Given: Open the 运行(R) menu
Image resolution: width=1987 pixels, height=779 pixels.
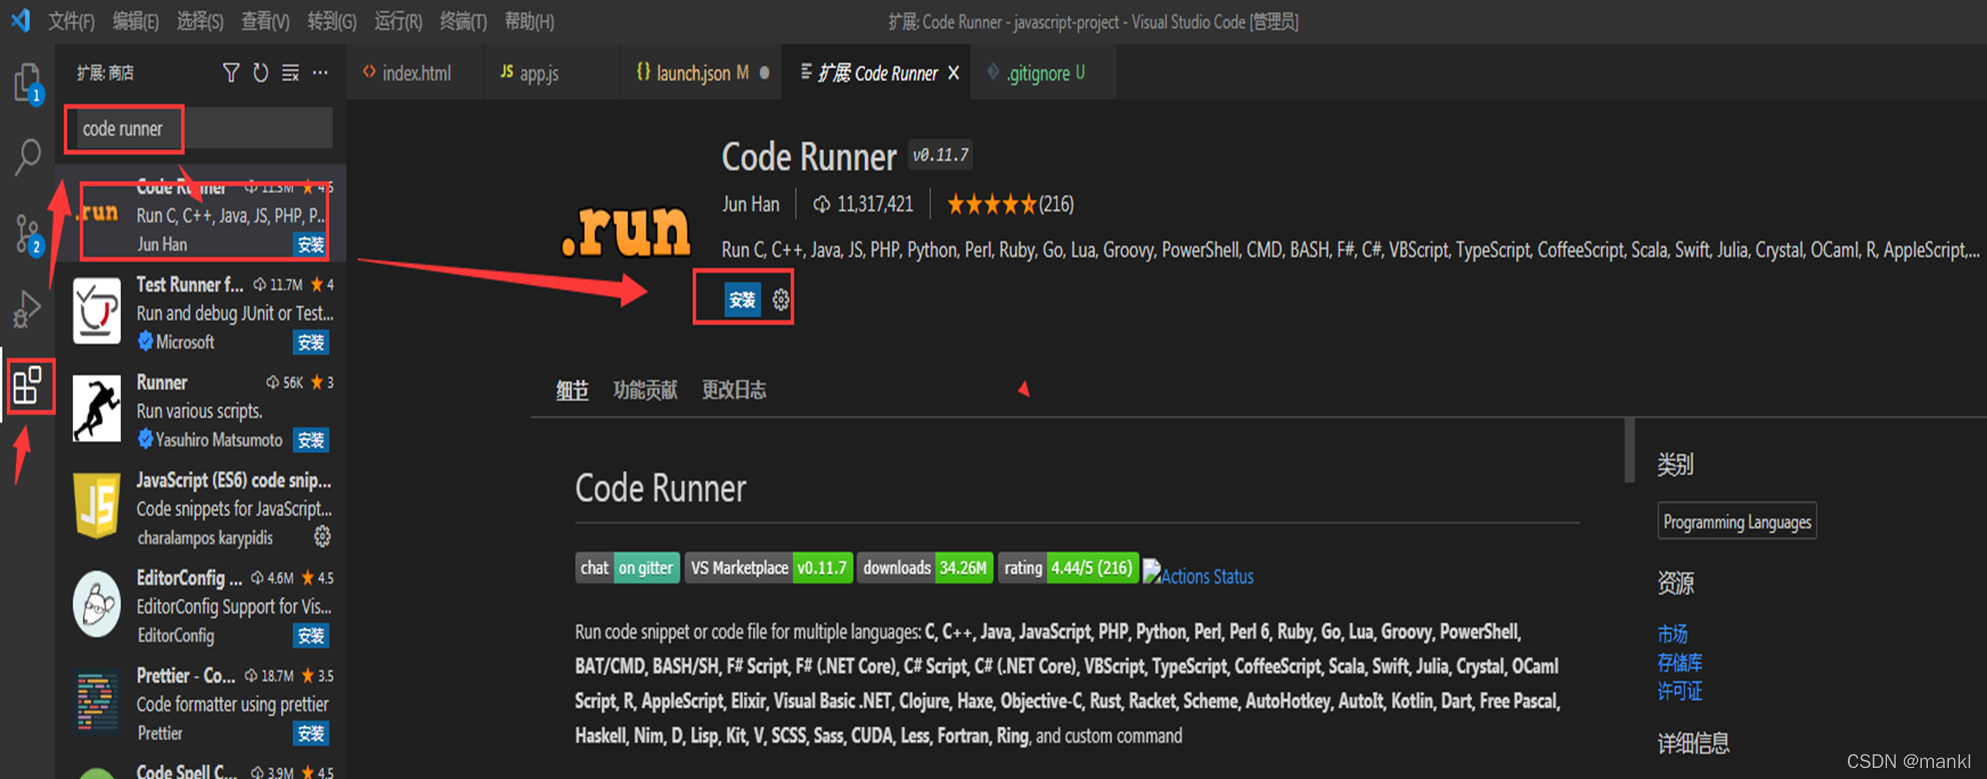Looking at the screenshot, I should pyautogui.click(x=398, y=21).
